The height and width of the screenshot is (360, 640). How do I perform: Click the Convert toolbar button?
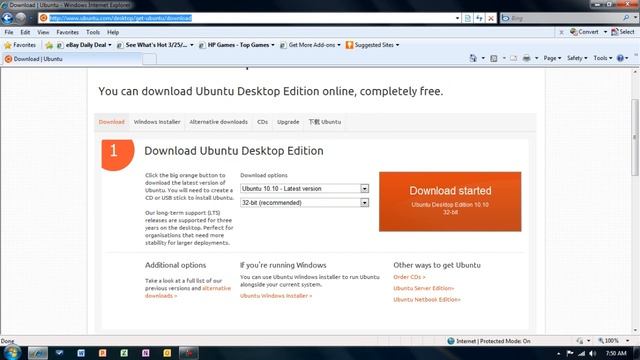[x=585, y=32]
